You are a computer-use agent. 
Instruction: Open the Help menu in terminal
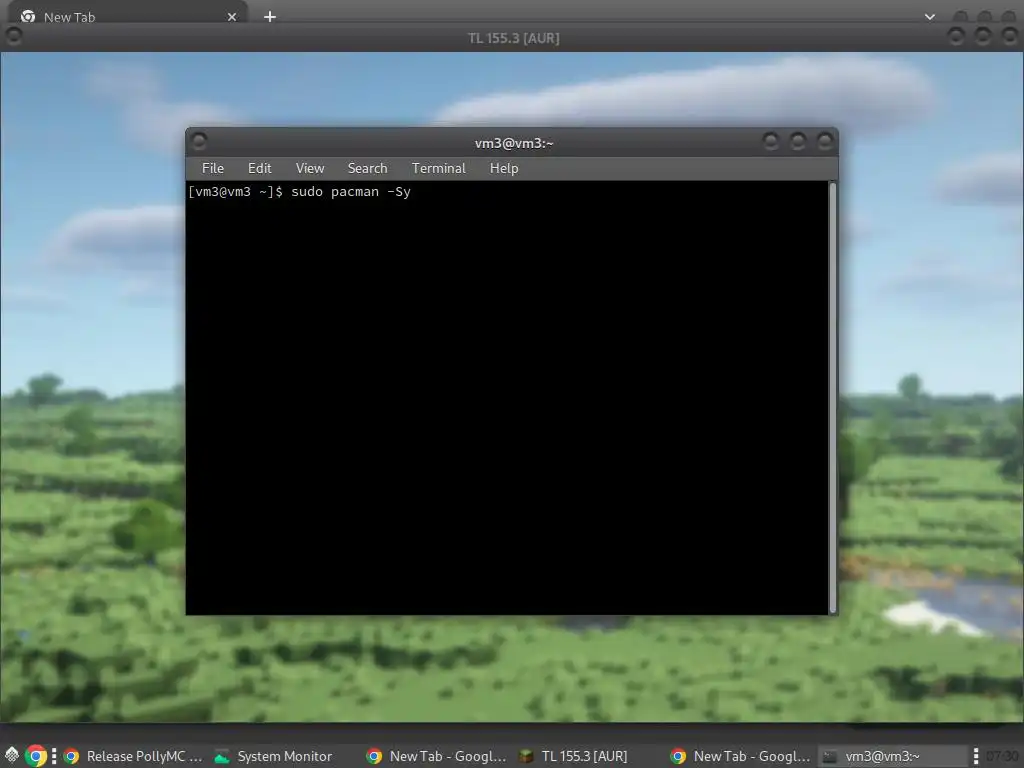click(504, 168)
